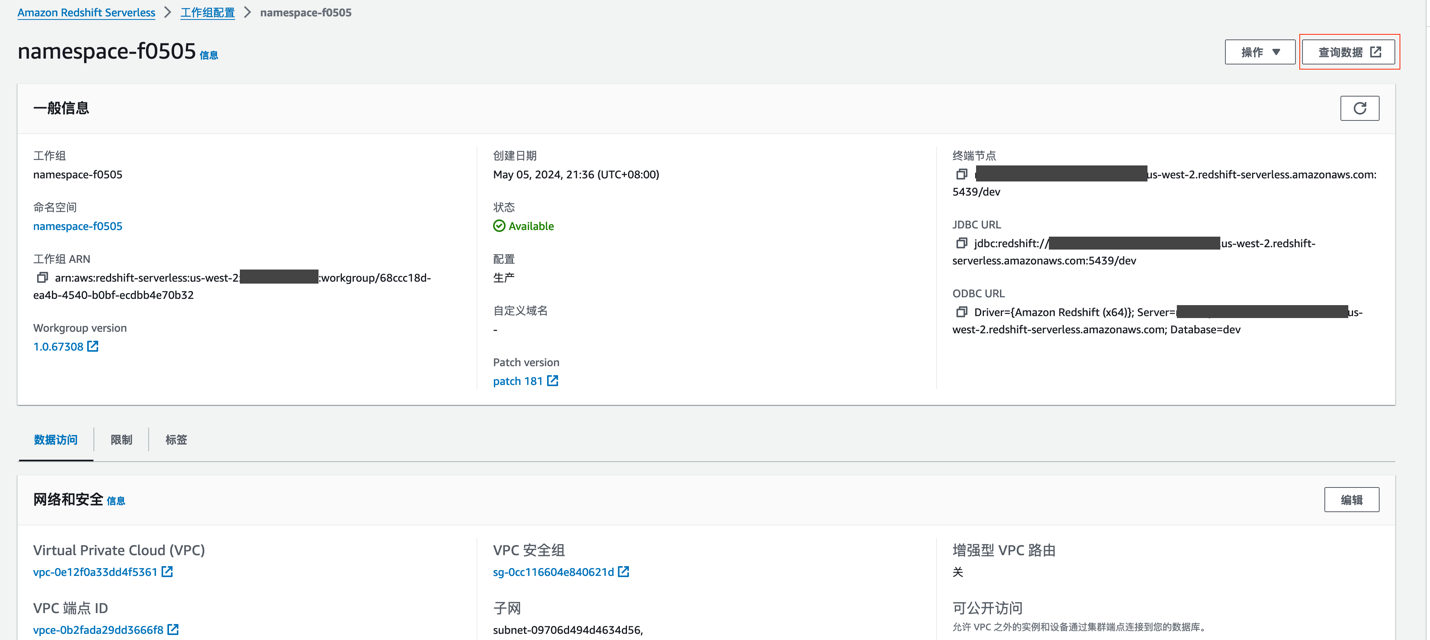Open VPC endpoint vpce-0b2fada29dd3666f8 link
Screen dimensions: 1430x640
pos(98,630)
